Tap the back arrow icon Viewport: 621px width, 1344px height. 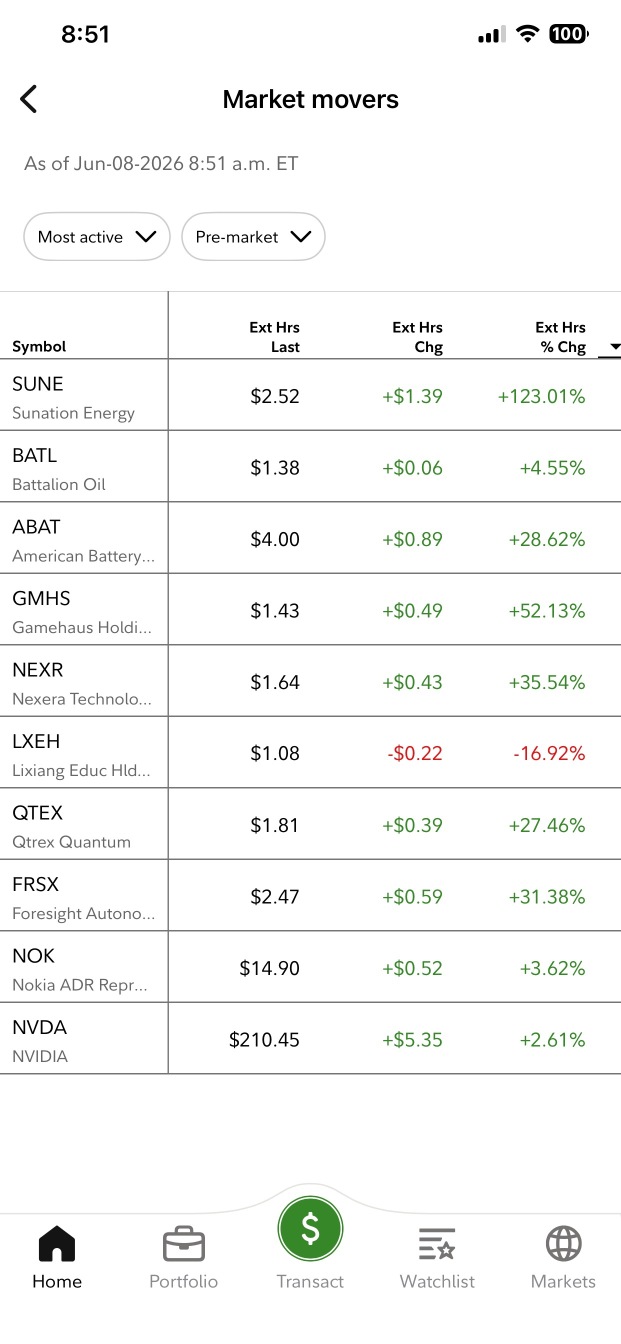coord(28,99)
